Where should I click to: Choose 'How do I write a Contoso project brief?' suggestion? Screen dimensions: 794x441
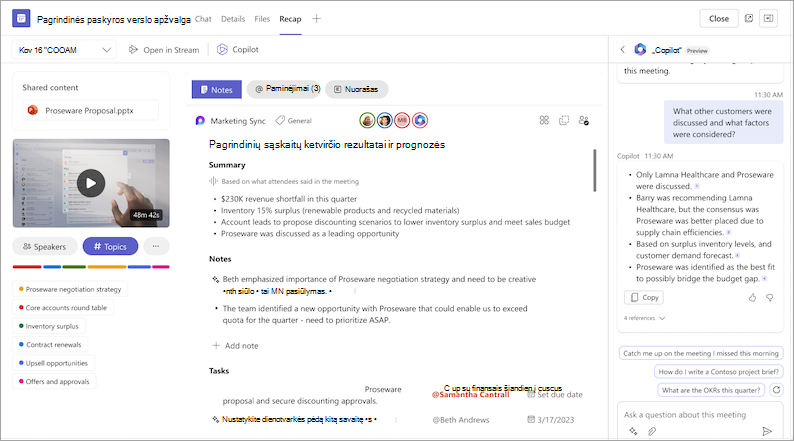coord(719,372)
